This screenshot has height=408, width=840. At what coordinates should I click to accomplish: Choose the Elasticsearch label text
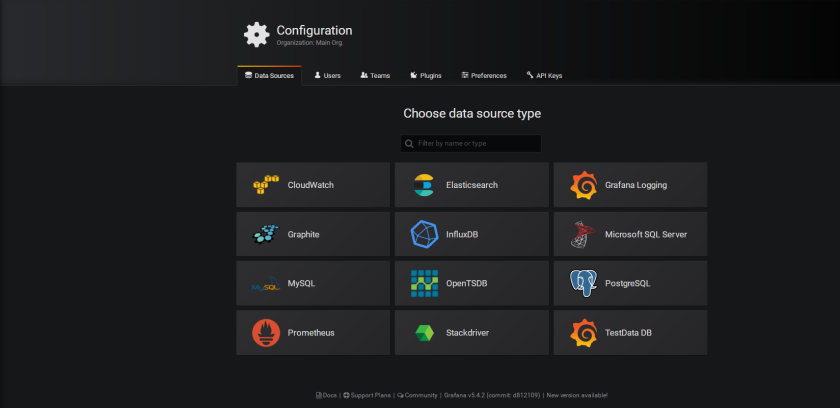472,185
